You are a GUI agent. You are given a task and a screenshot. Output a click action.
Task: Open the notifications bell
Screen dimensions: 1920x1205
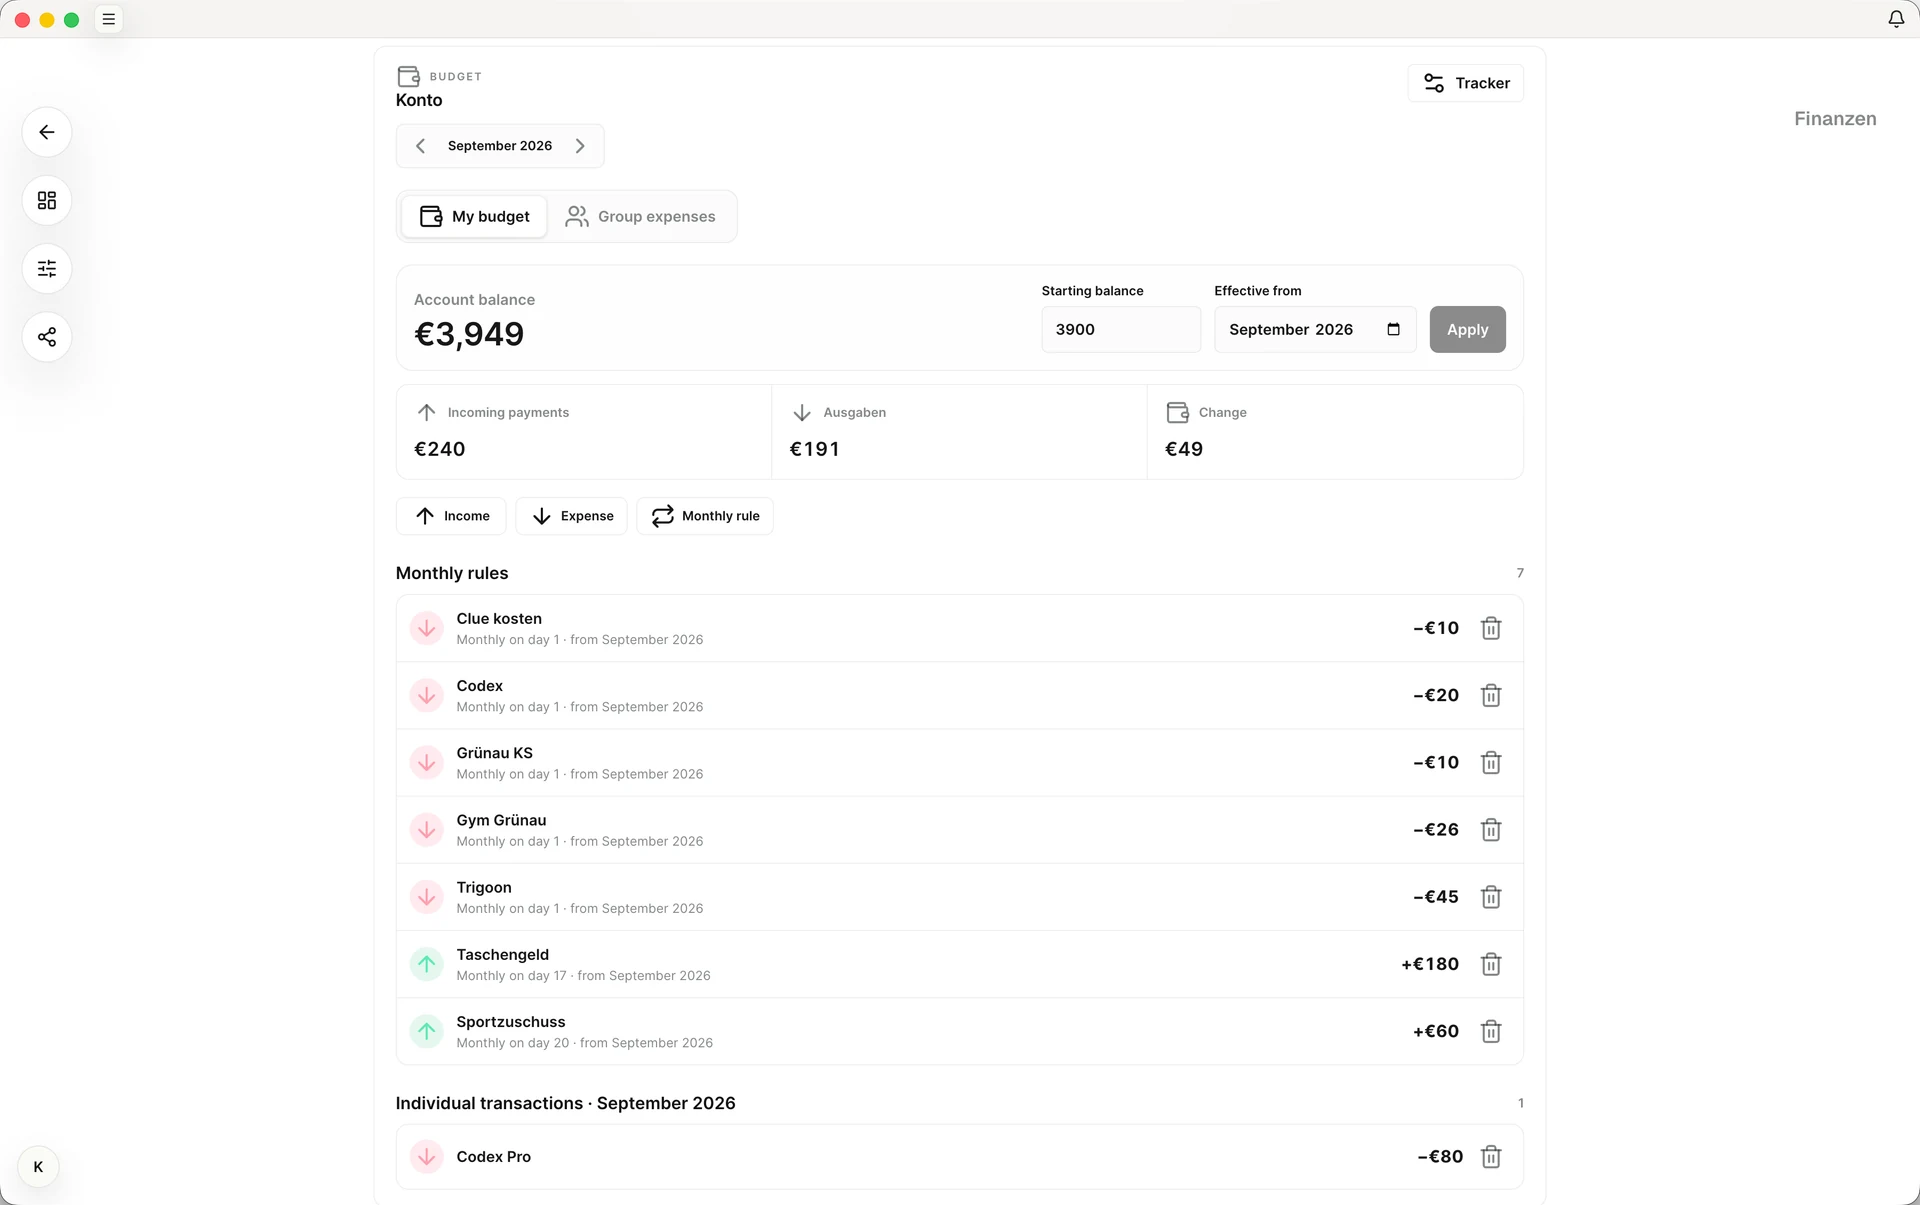point(1896,19)
